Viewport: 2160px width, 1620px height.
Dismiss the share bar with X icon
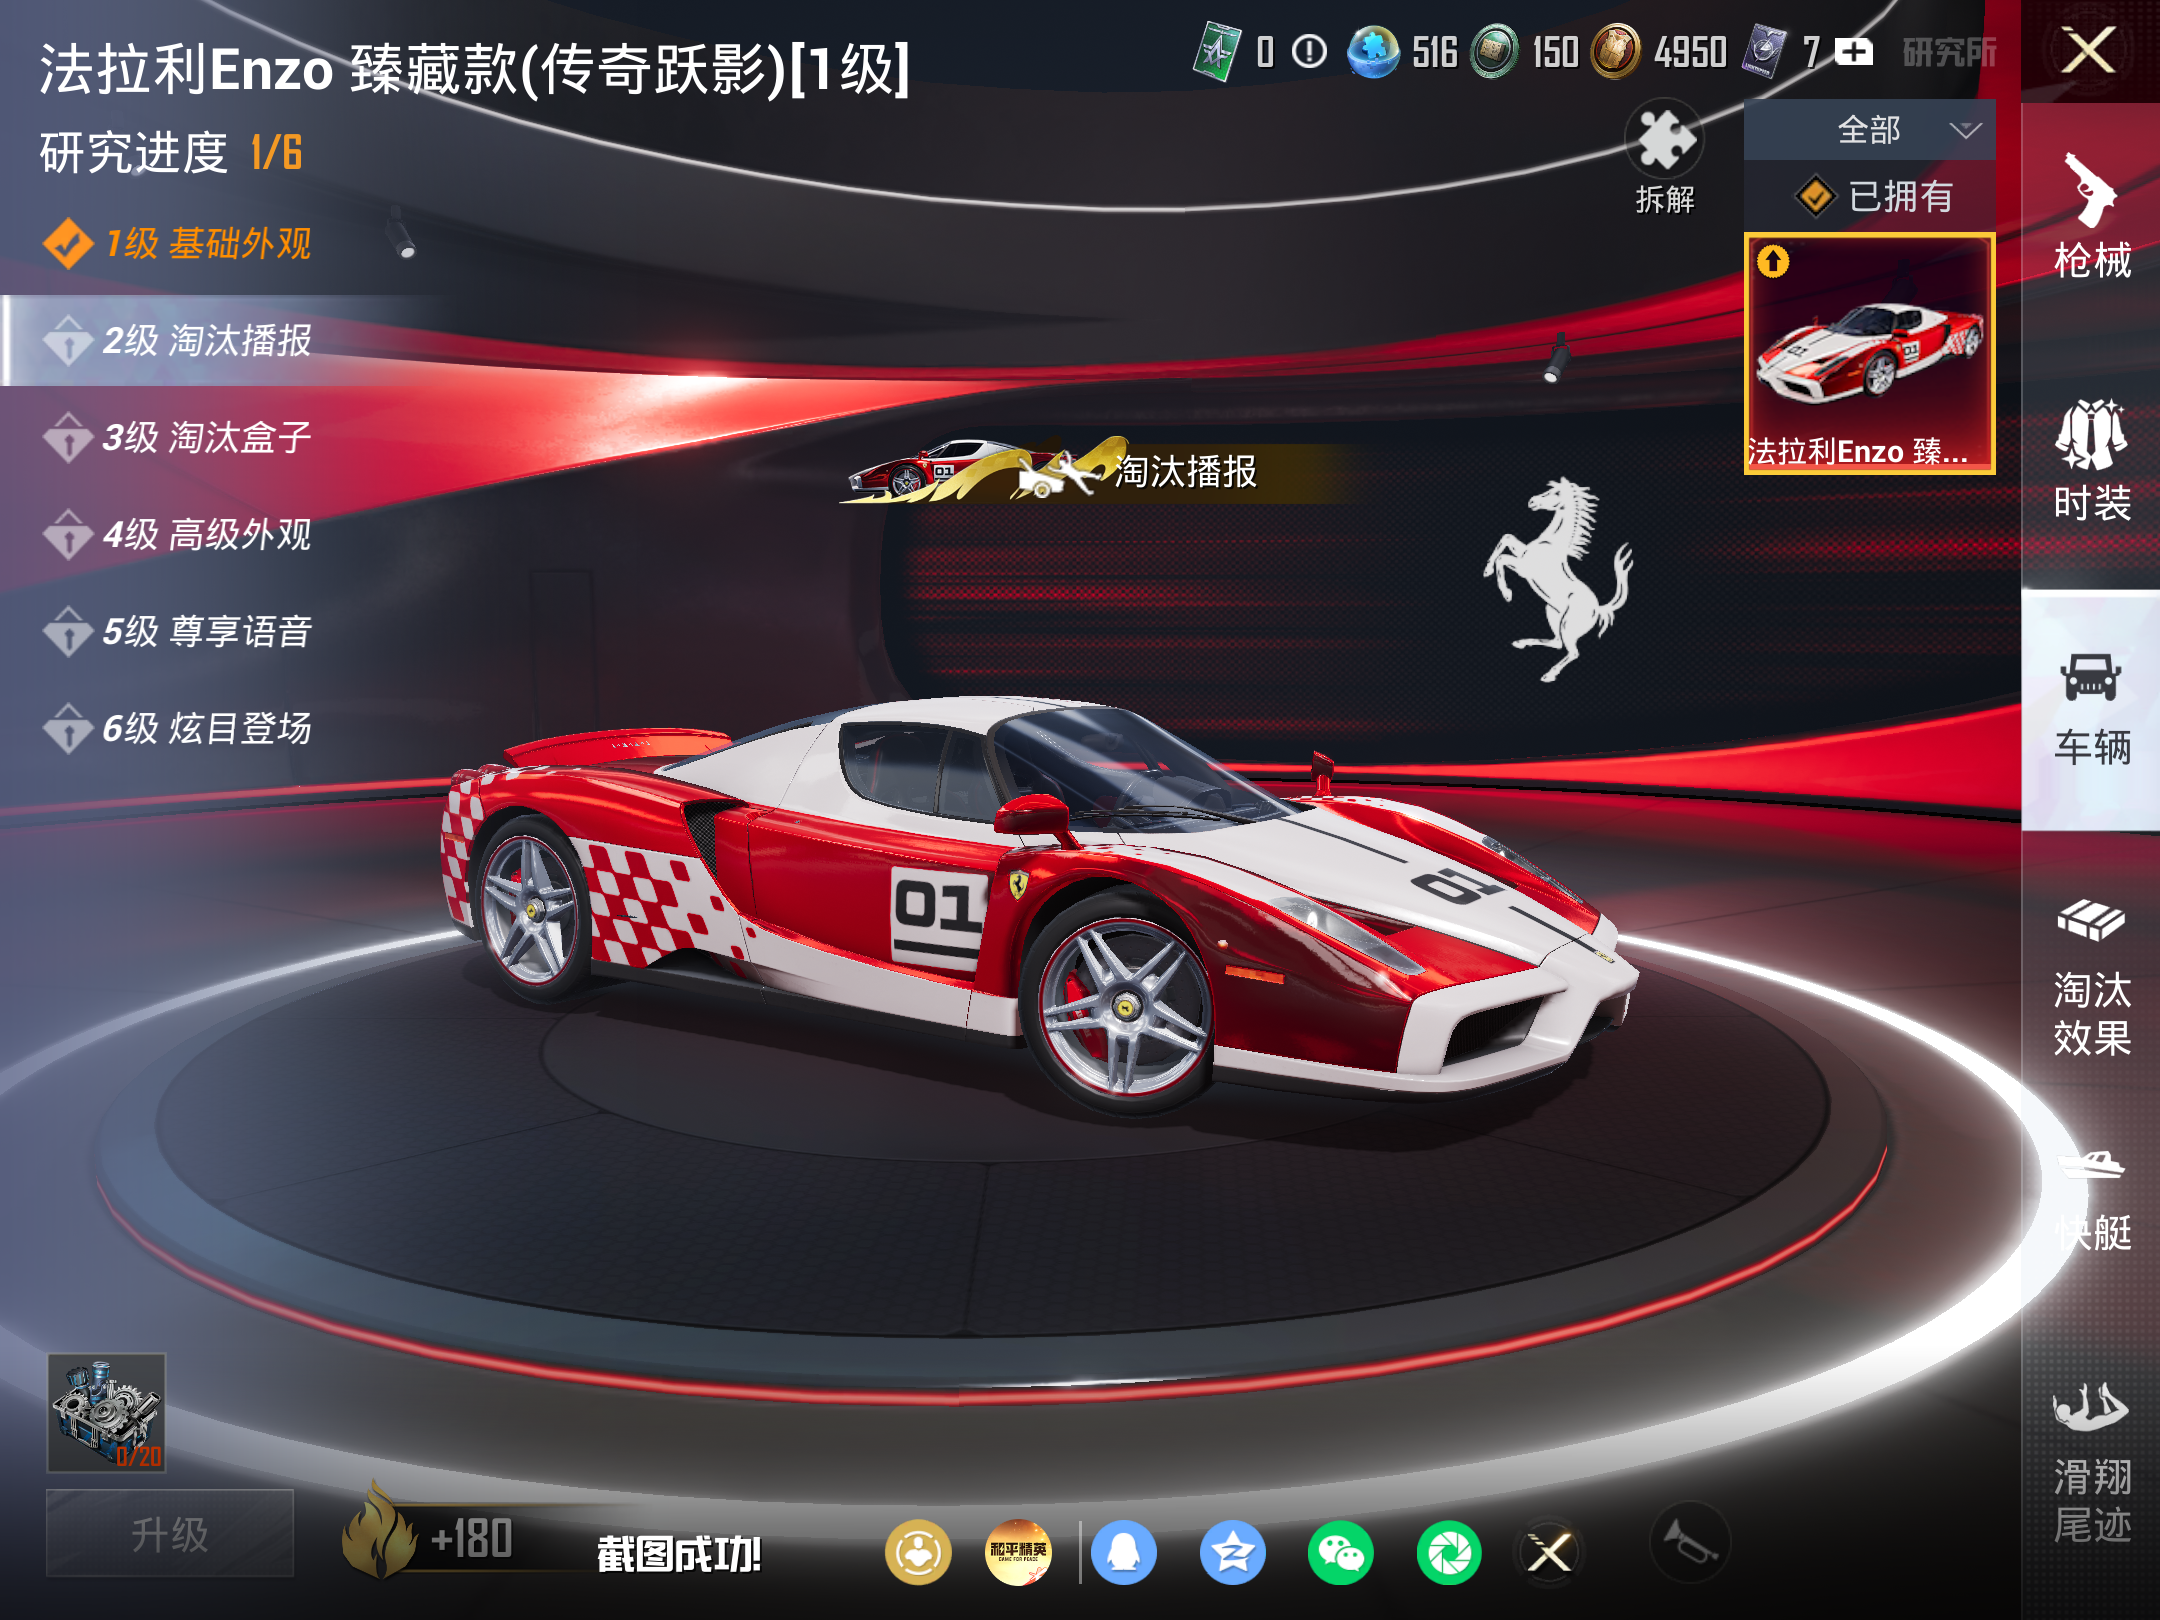pos(1549,1553)
